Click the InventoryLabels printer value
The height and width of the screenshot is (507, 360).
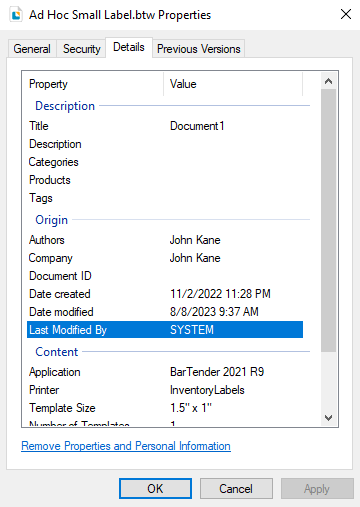pyautogui.click(x=207, y=390)
